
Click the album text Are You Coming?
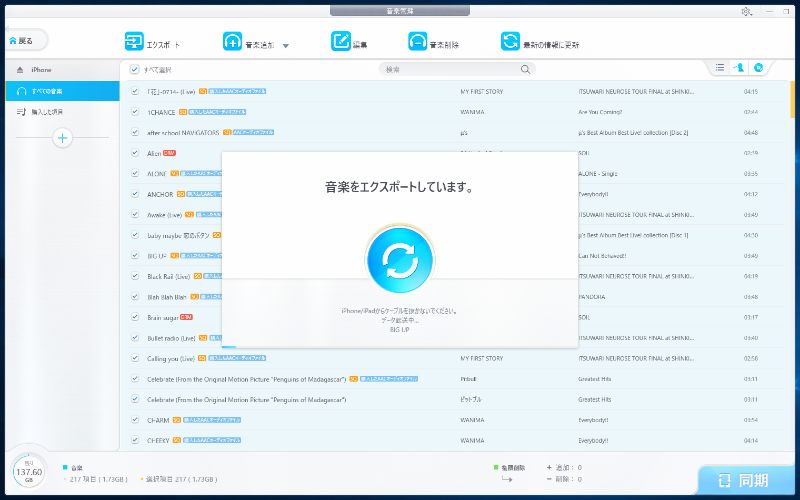click(600, 112)
